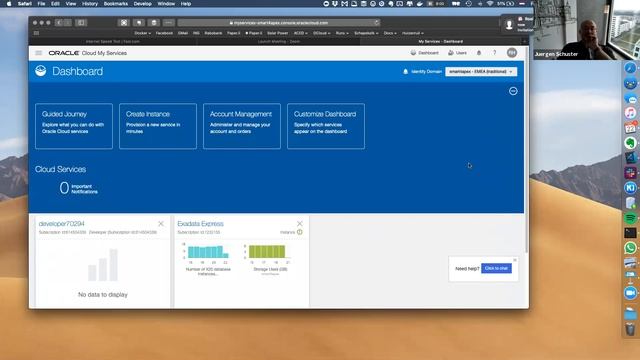
Task: Open the Develop menu
Action: click(142, 4)
